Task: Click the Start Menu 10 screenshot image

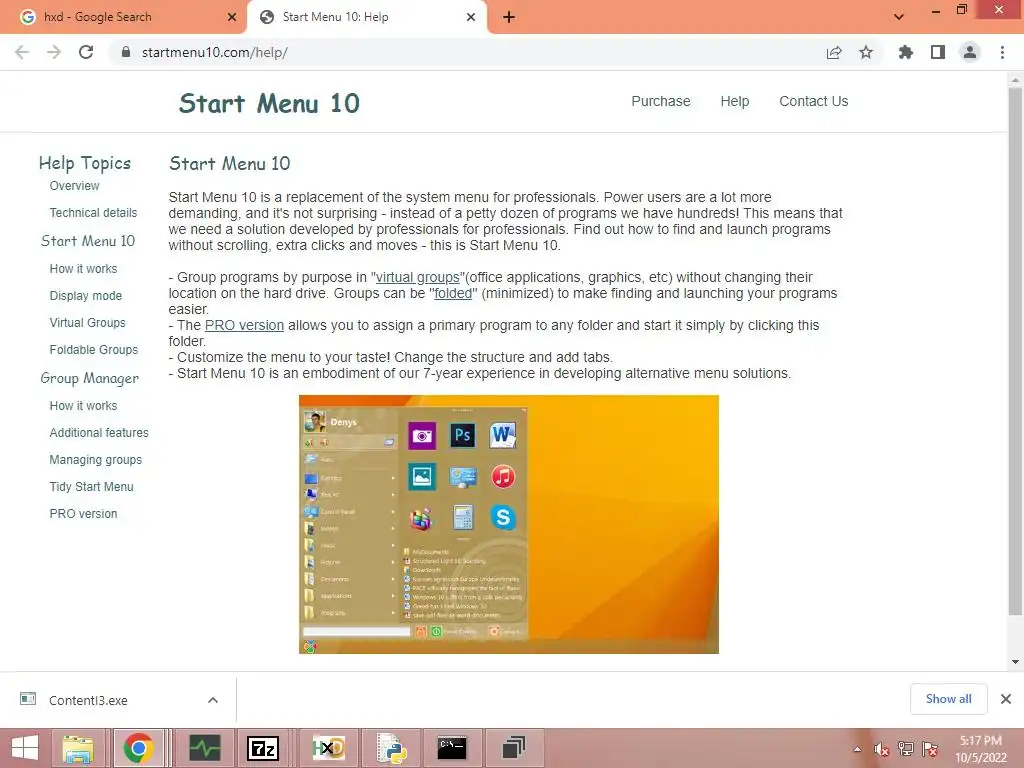Action: point(509,524)
